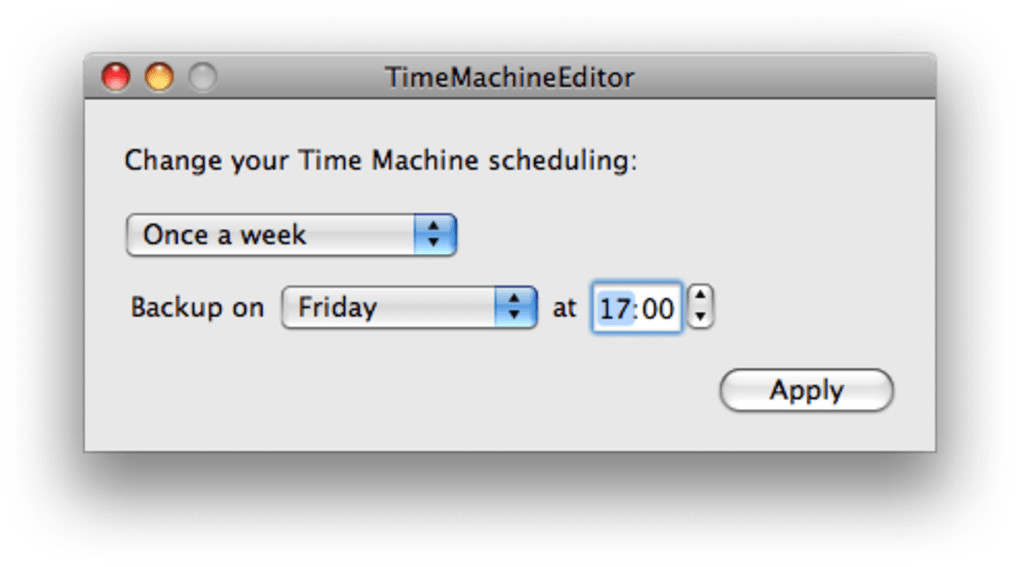Click the grayed-out zoom window button
The height and width of the screenshot is (567, 1020).
coord(202,77)
